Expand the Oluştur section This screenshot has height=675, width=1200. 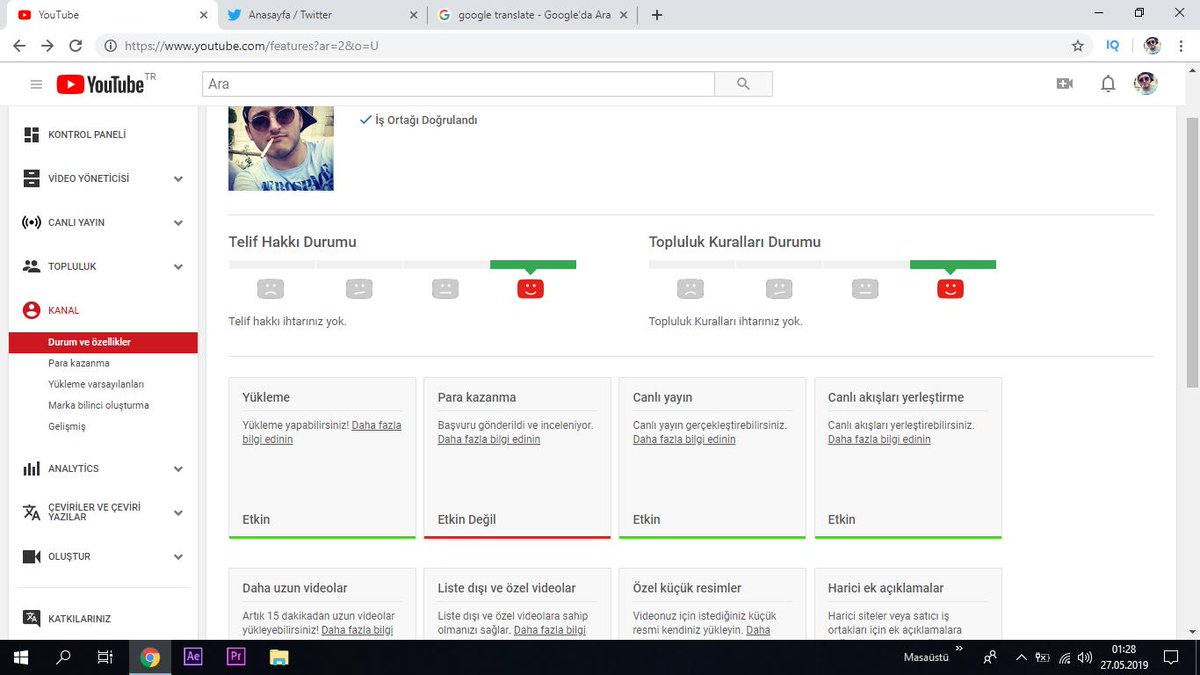pos(178,557)
